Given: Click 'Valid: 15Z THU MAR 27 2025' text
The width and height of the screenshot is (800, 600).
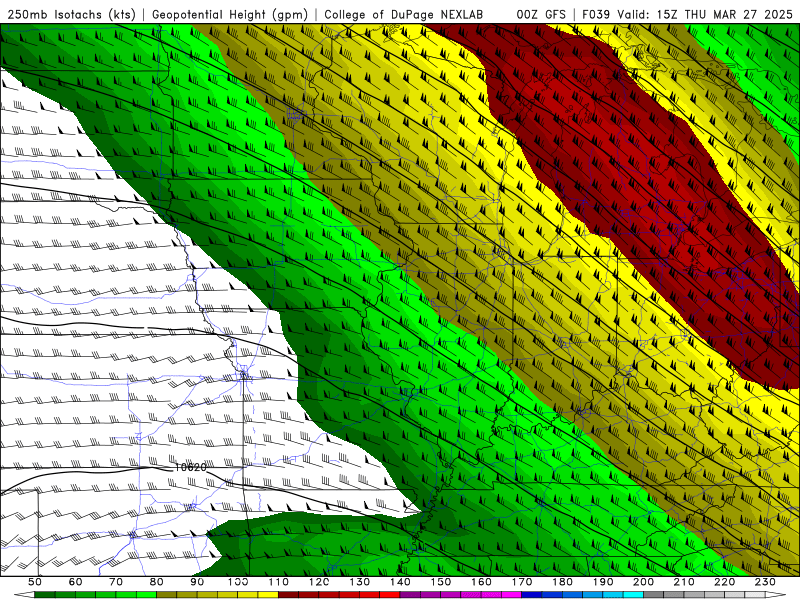Looking at the screenshot, I should [x=705, y=14].
